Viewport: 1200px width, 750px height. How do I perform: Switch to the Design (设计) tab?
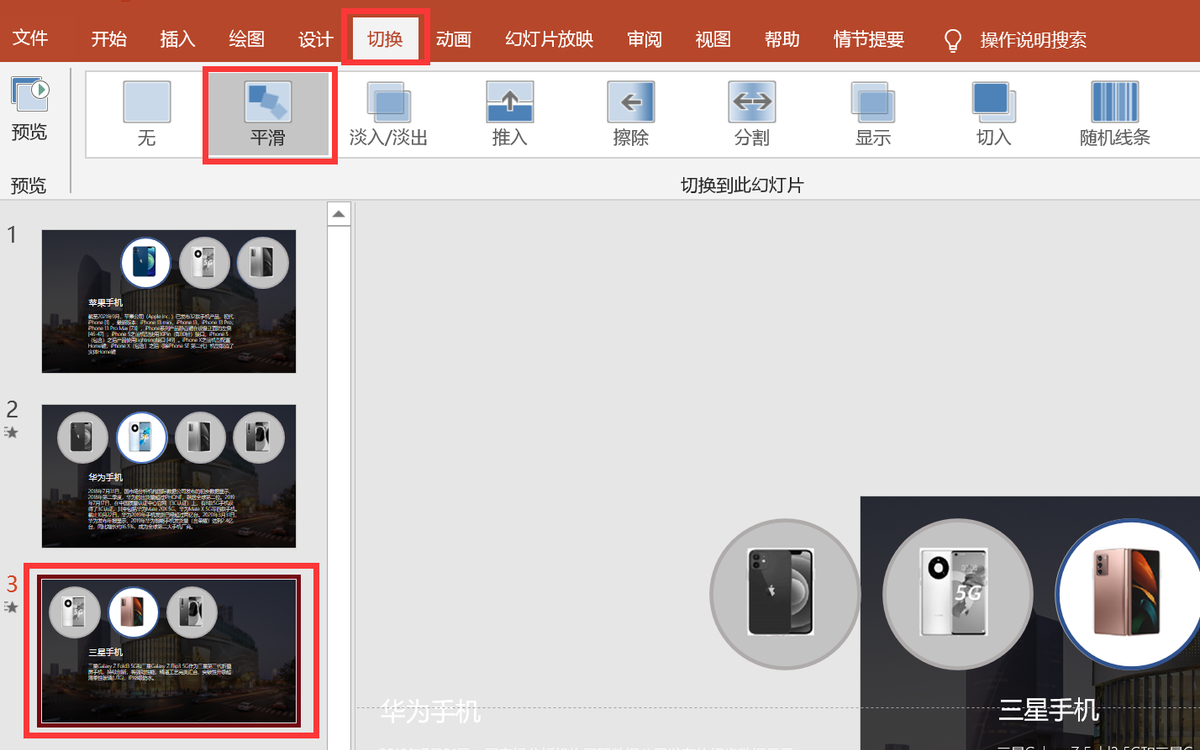[x=316, y=40]
